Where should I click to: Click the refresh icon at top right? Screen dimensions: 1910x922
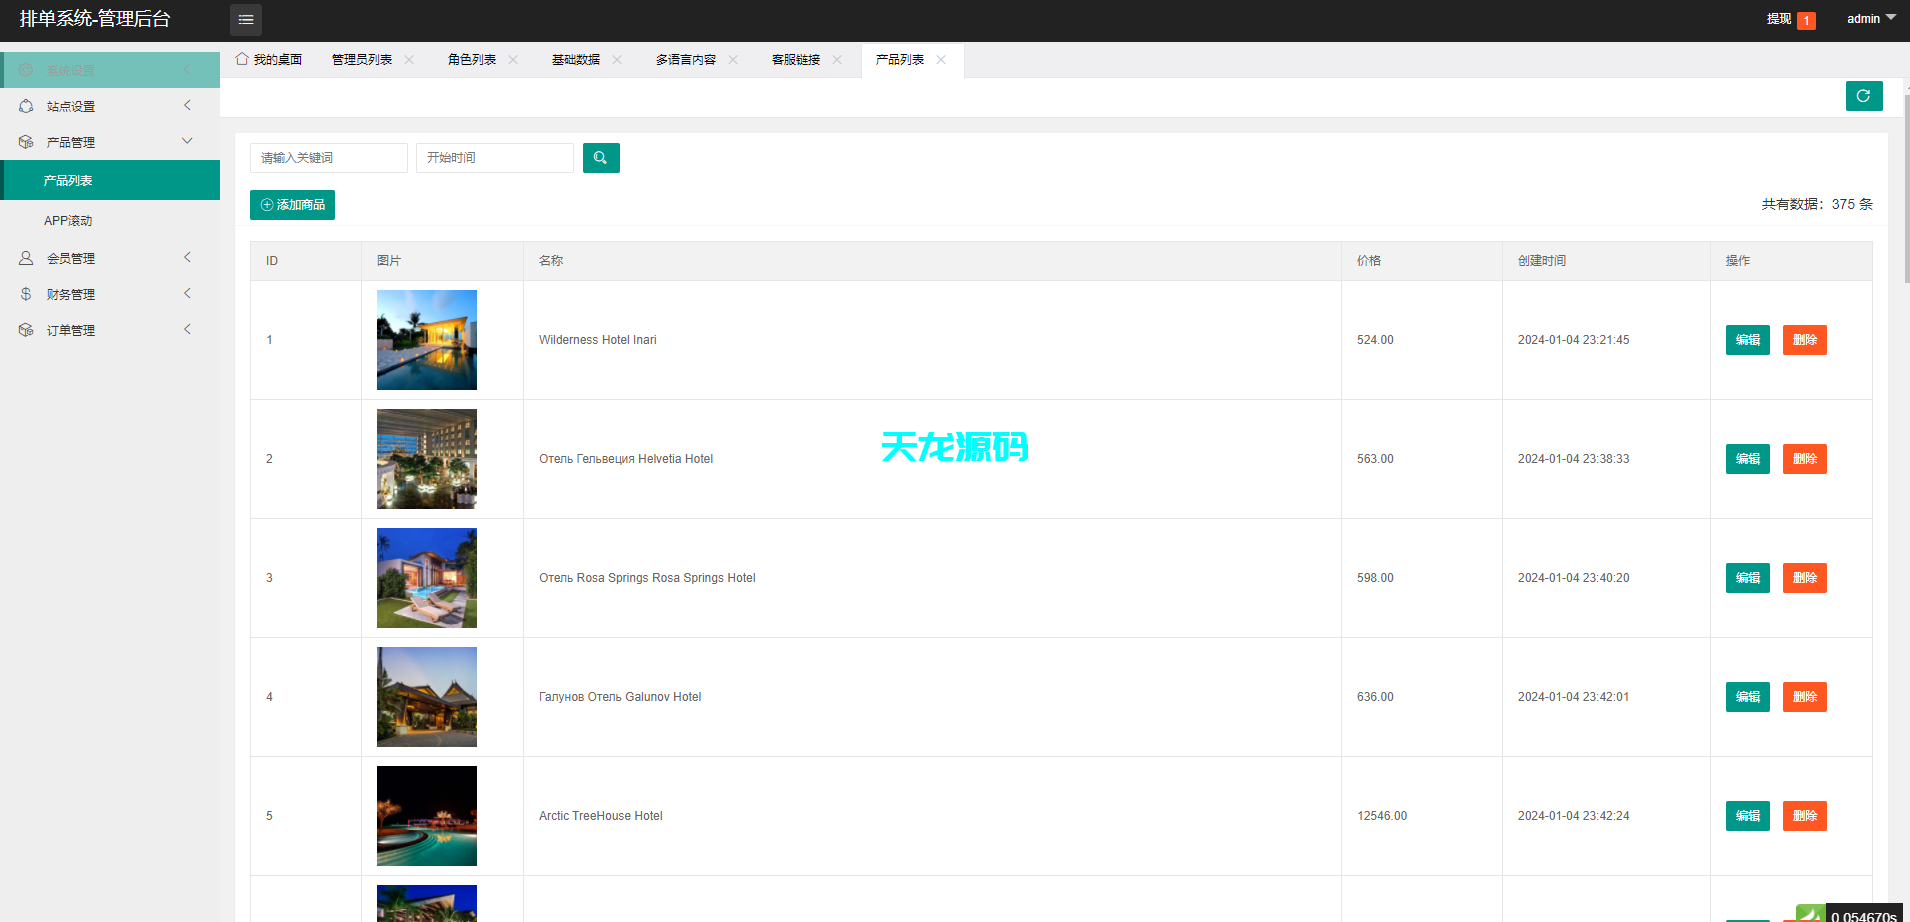[1863, 96]
